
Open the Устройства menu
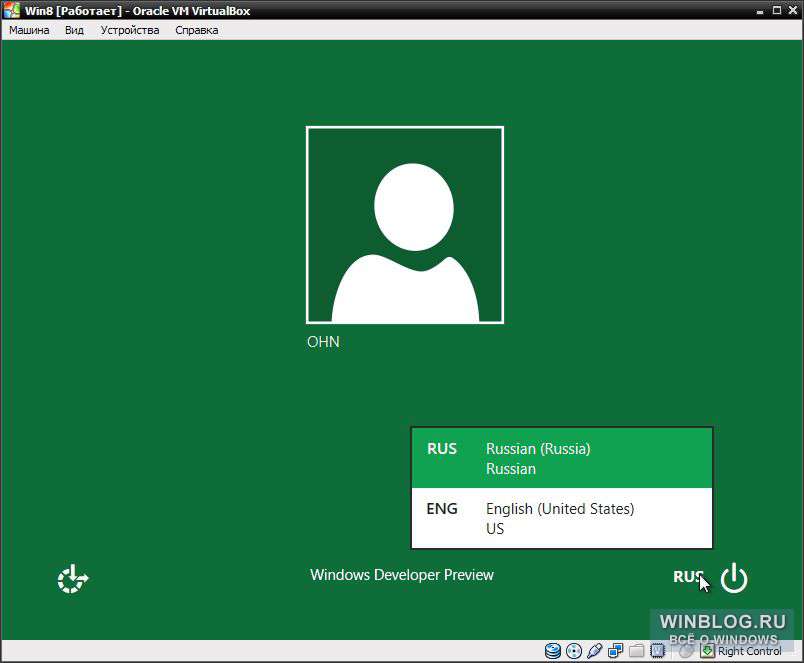coord(130,30)
